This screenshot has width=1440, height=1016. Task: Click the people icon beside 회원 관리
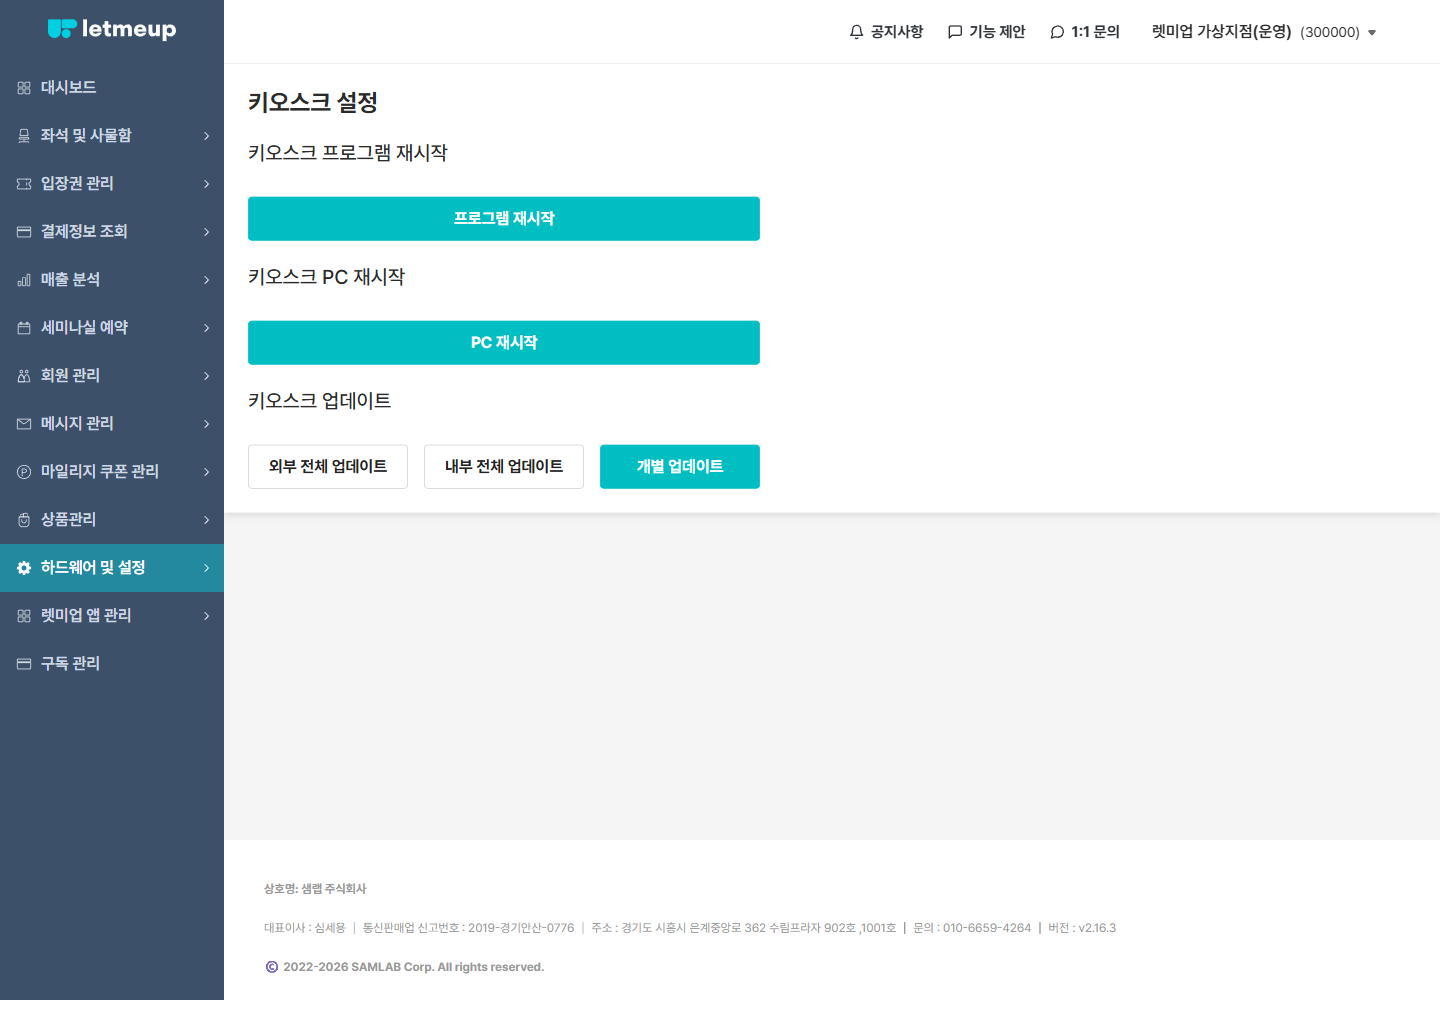(x=24, y=376)
